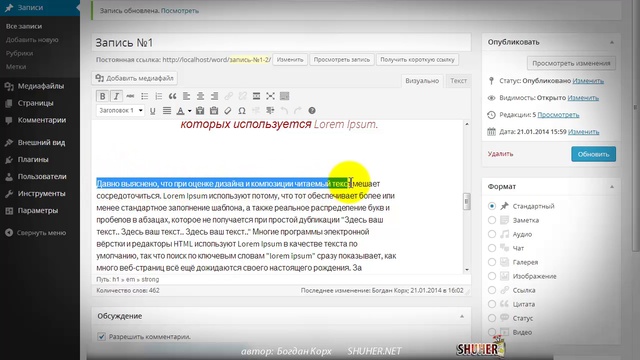Image resolution: width=640 pixels, height=360 pixels.
Task: Click the editor vertical scrollbar thumb
Action: click(x=467, y=201)
